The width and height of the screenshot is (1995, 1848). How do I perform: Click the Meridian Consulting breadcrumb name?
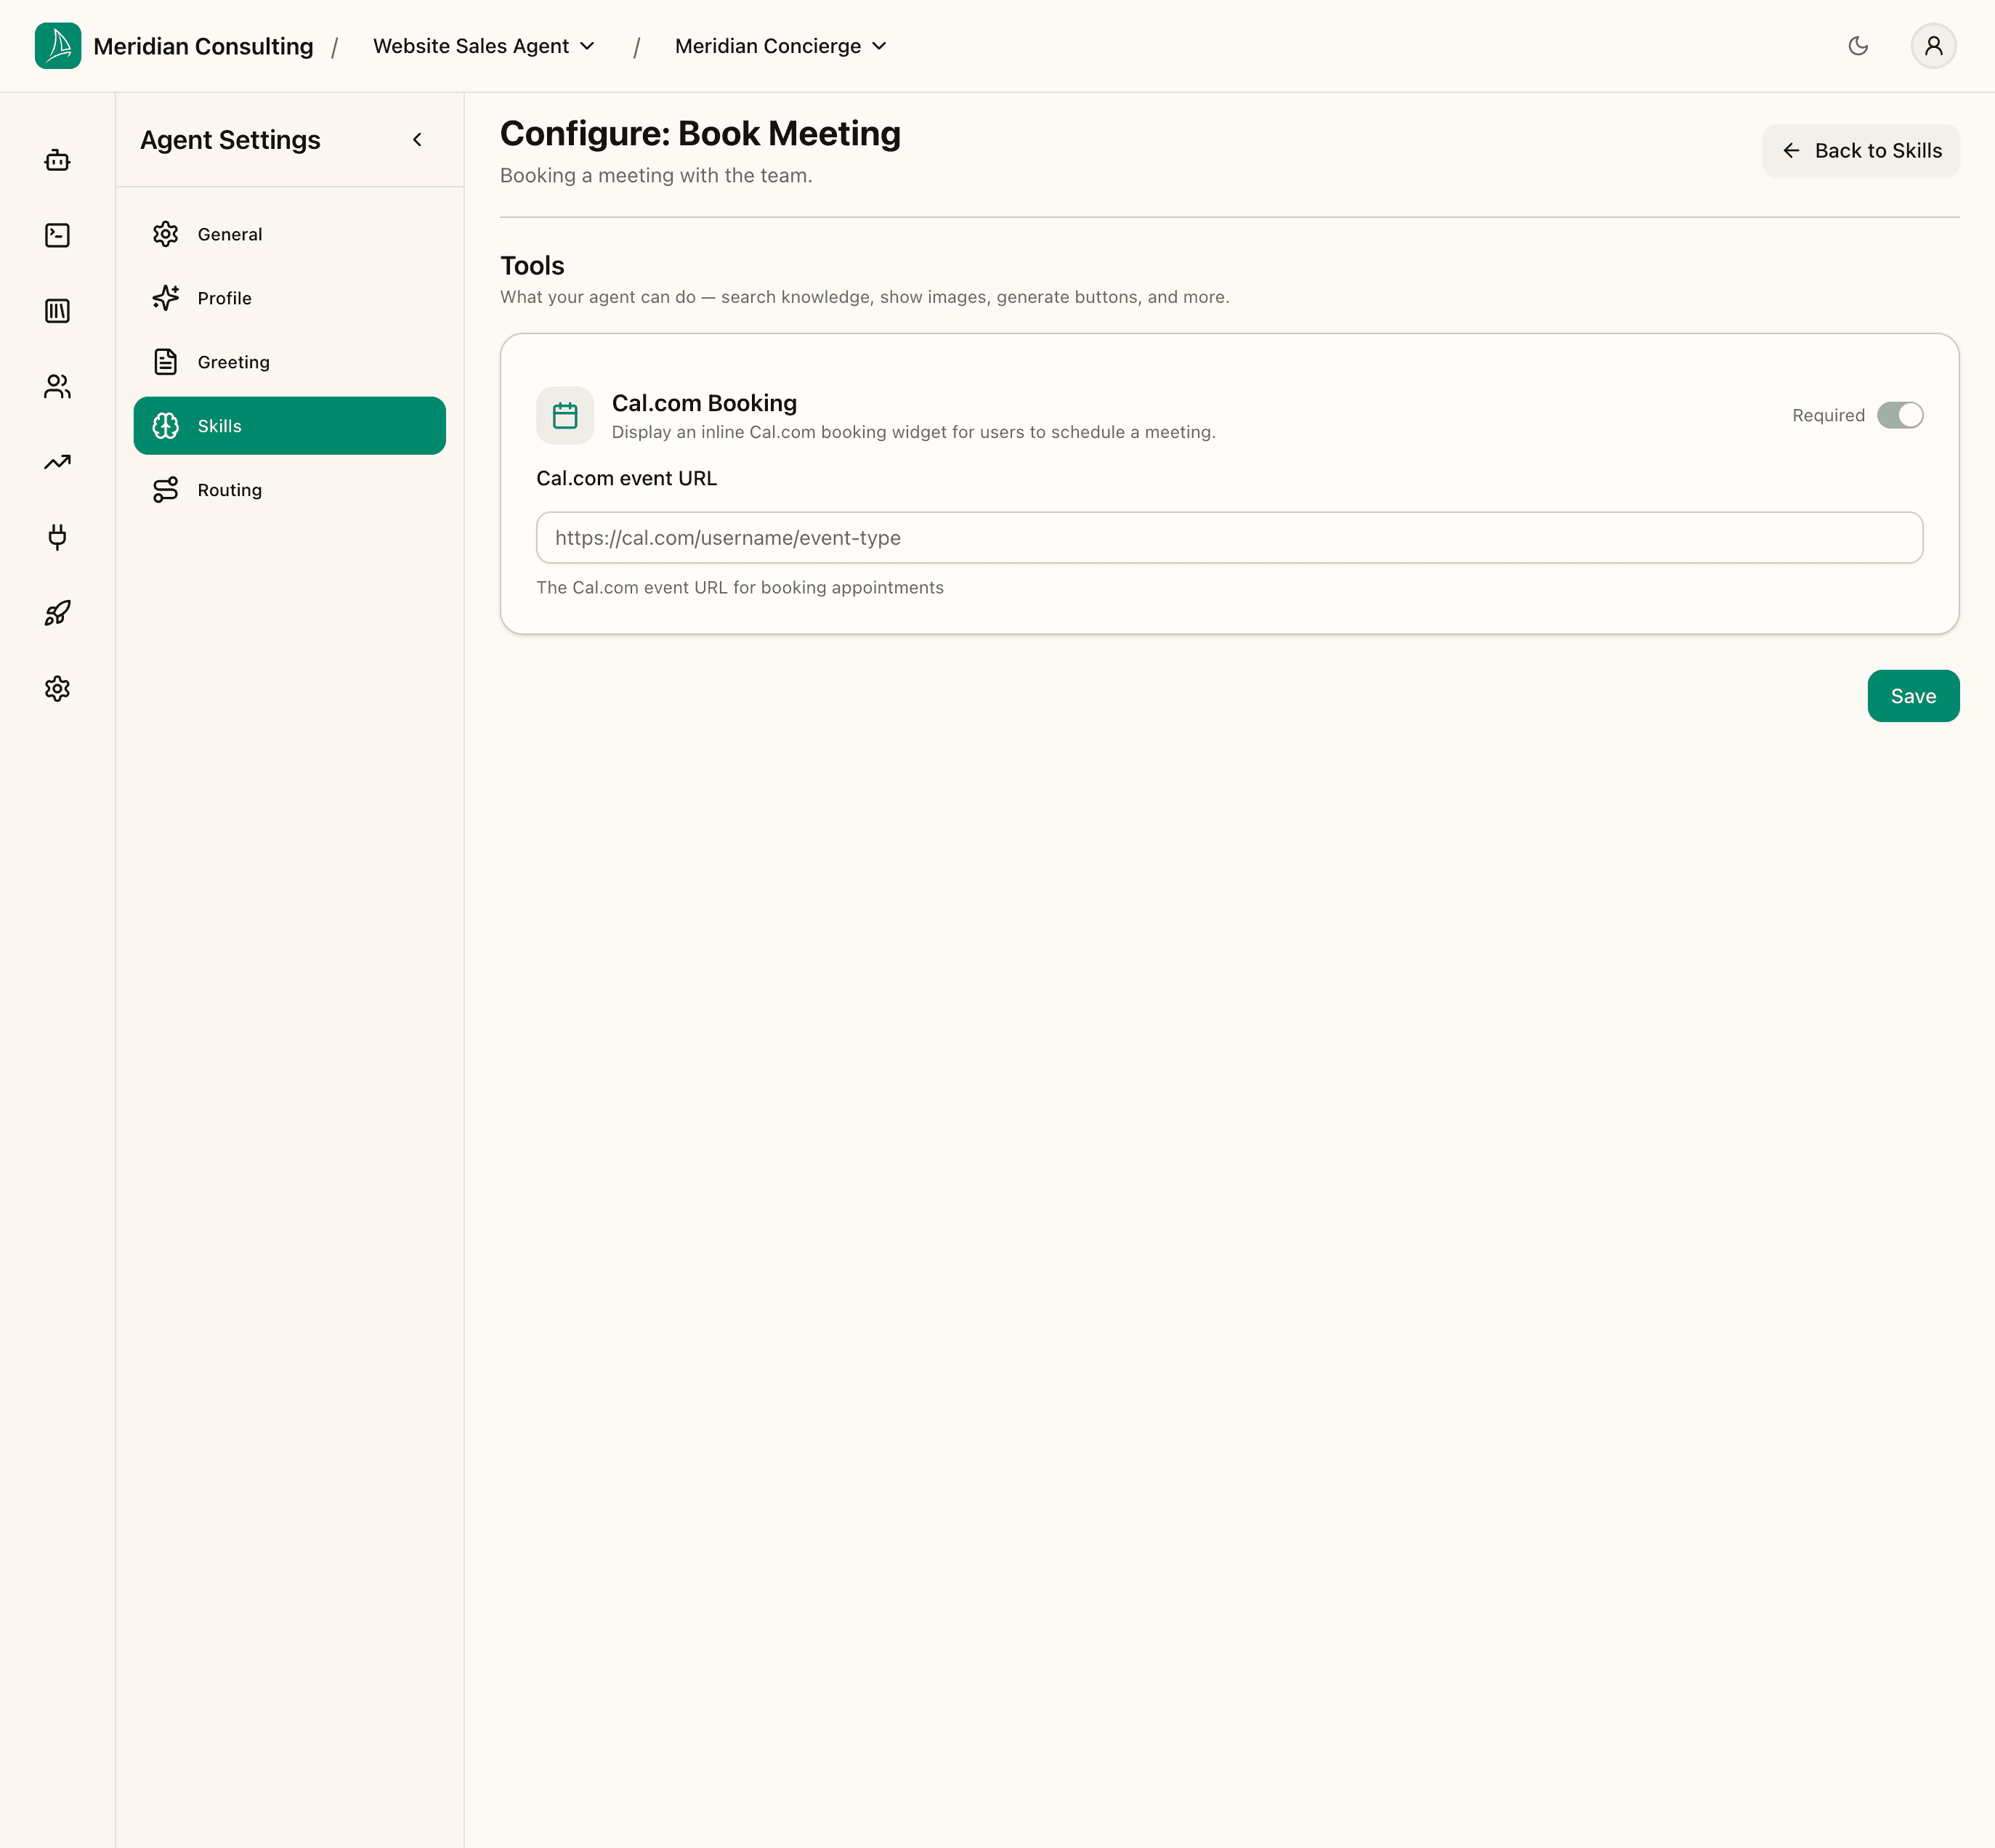[x=203, y=46]
